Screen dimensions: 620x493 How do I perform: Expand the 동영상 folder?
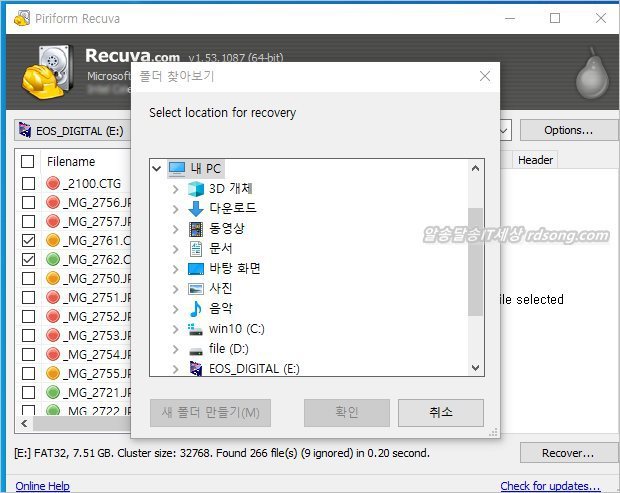[176, 229]
